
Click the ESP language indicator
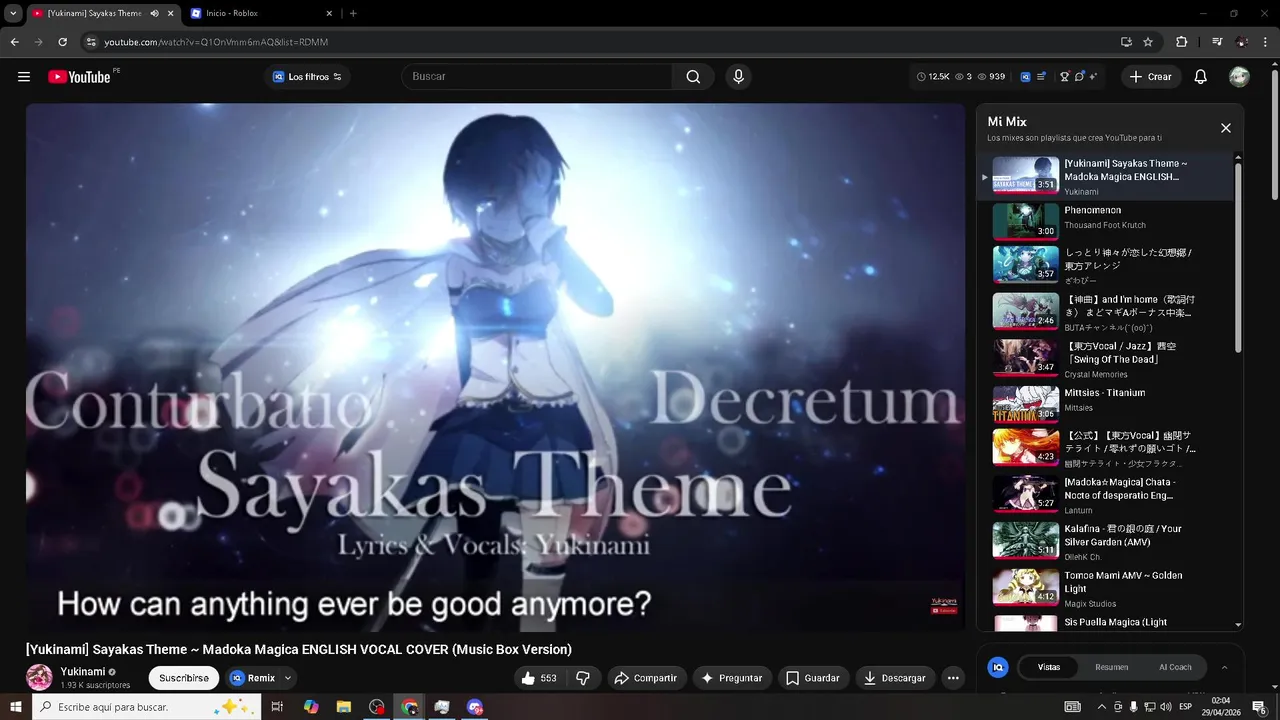(x=1186, y=707)
